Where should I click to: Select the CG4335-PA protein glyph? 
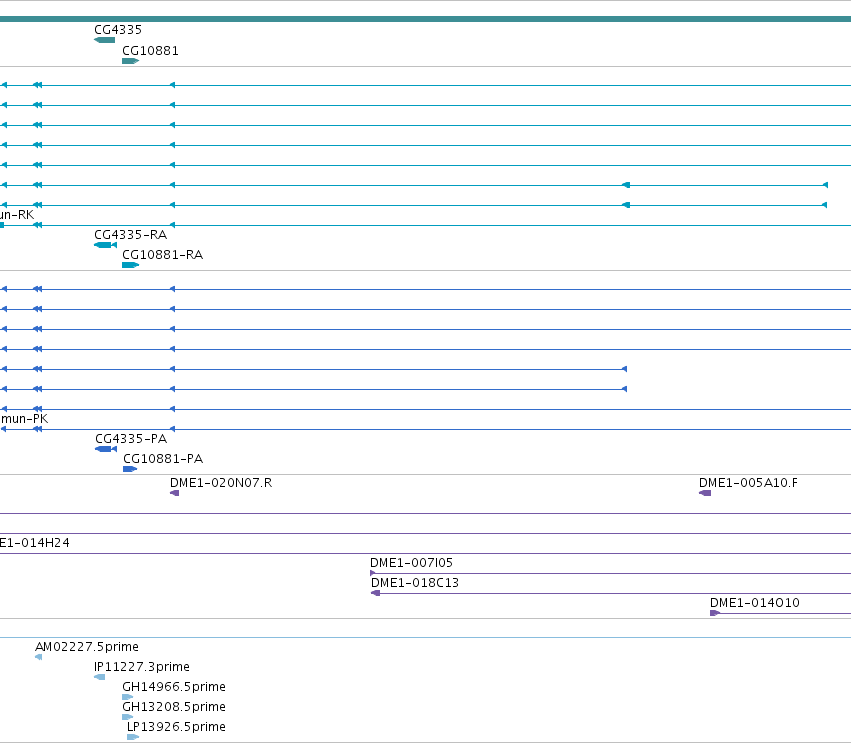[x=106, y=449]
